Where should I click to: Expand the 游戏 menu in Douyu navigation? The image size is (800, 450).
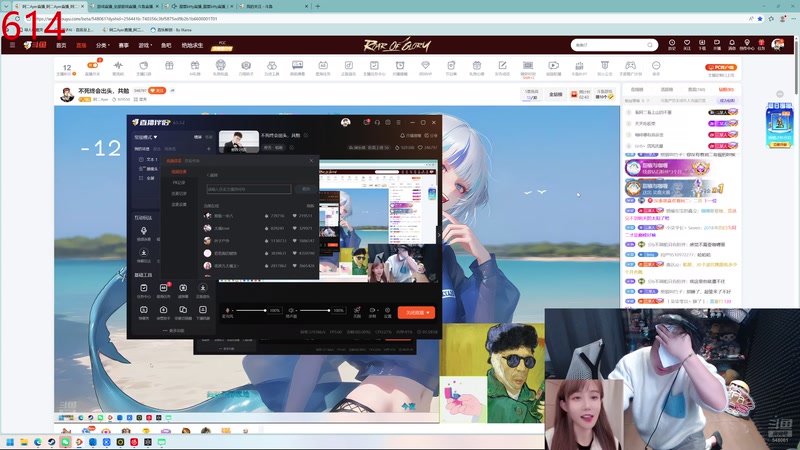coord(145,45)
